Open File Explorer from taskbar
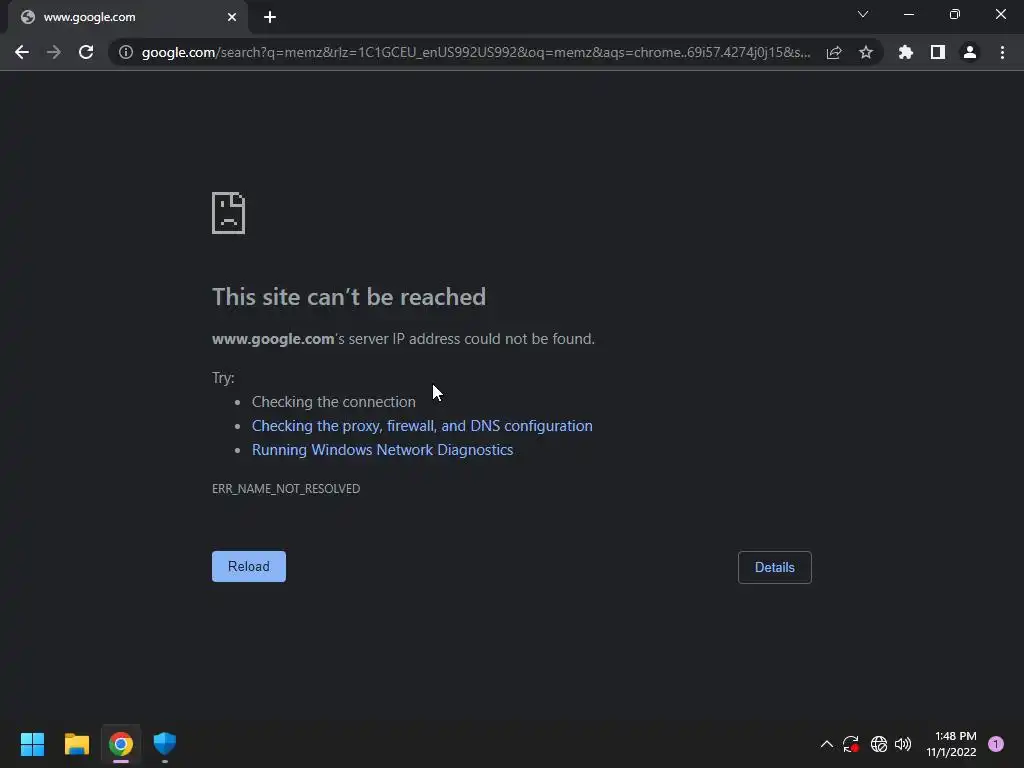Screen dimensions: 1024x768 click(76, 744)
